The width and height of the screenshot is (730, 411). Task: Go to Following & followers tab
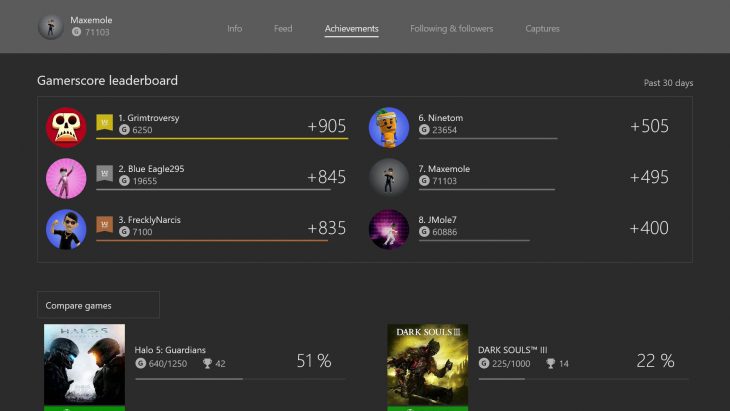(451, 29)
